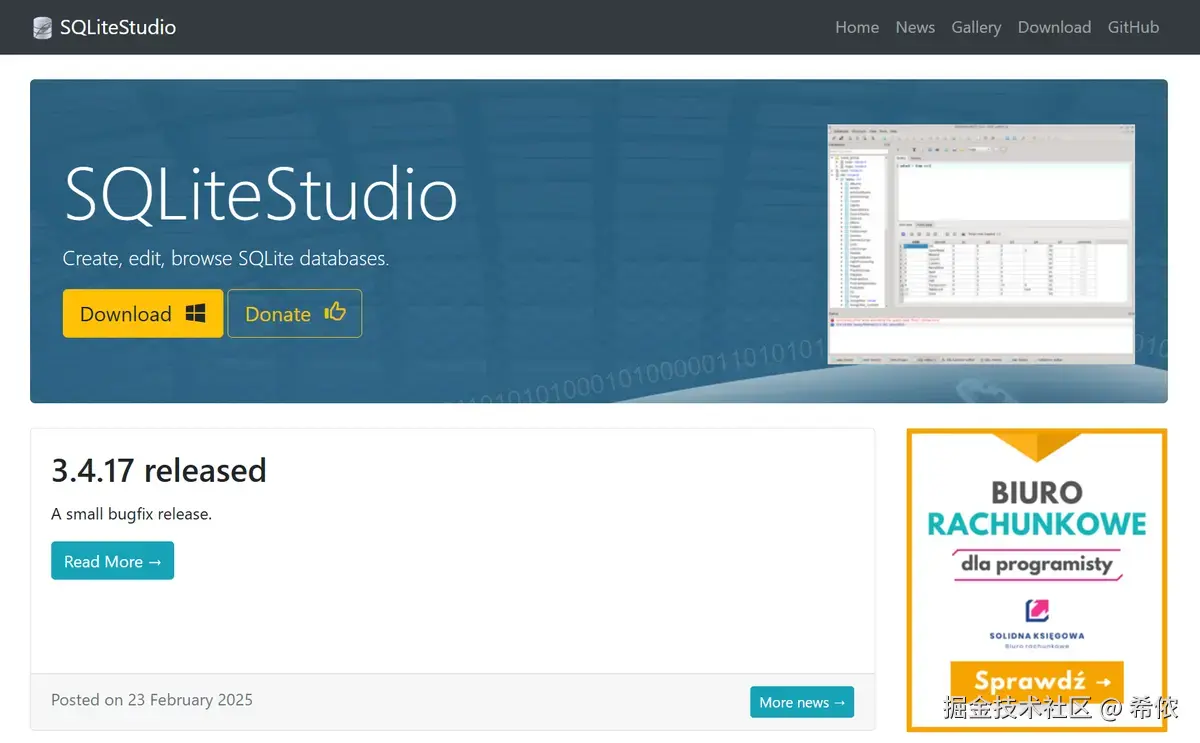Image resolution: width=1200 pixels, height=743 pixels.
Task: Click the Read More button
Action: pos(112,561)
